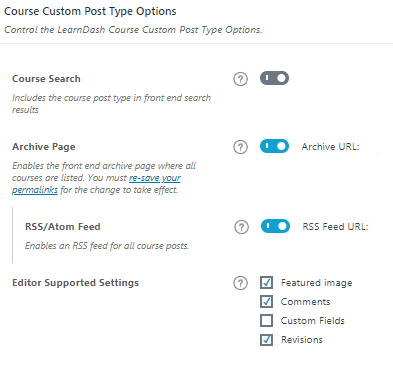
Task: Click 'Control the LearnDash Course' subtitle
Action: pos(133,30)
